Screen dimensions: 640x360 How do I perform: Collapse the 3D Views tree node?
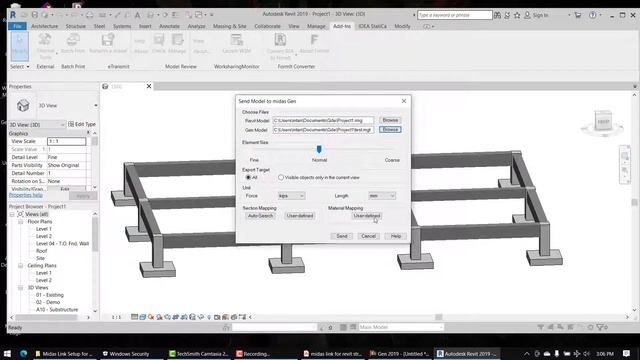20,288
